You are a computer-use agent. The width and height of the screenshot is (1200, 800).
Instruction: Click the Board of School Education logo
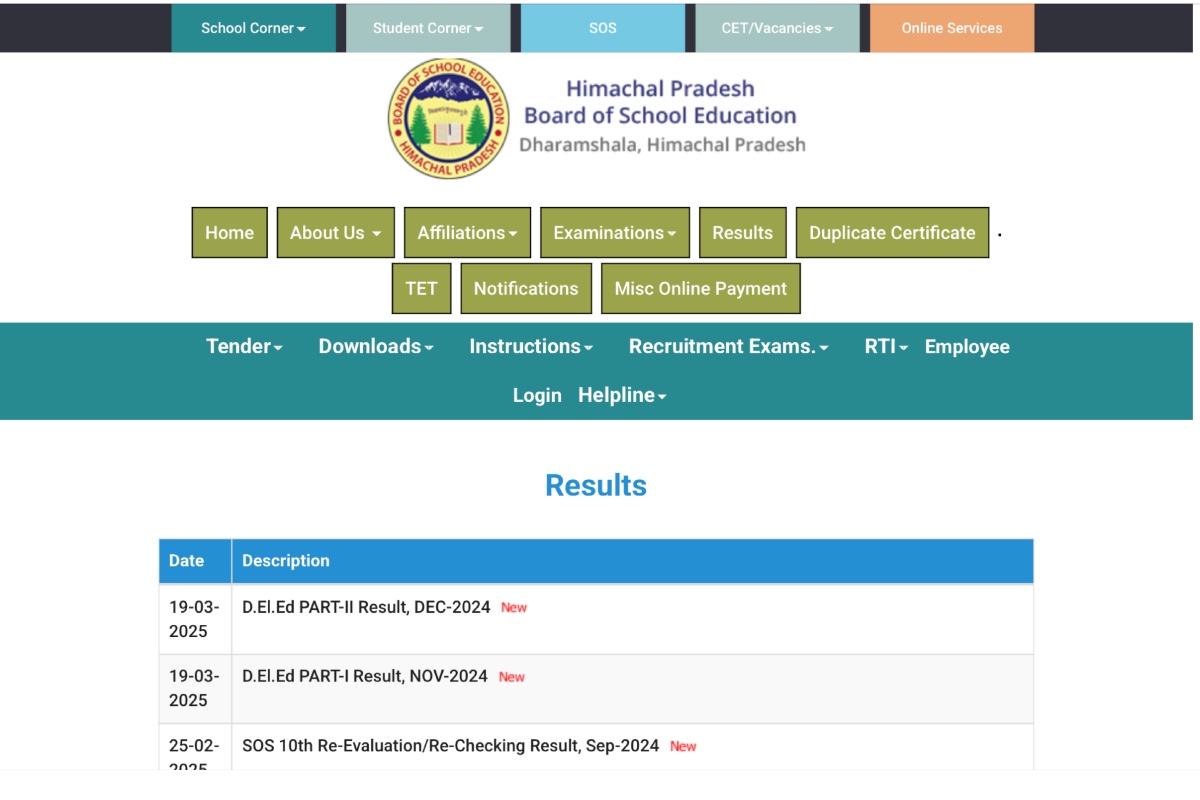[x=448, y=118]
